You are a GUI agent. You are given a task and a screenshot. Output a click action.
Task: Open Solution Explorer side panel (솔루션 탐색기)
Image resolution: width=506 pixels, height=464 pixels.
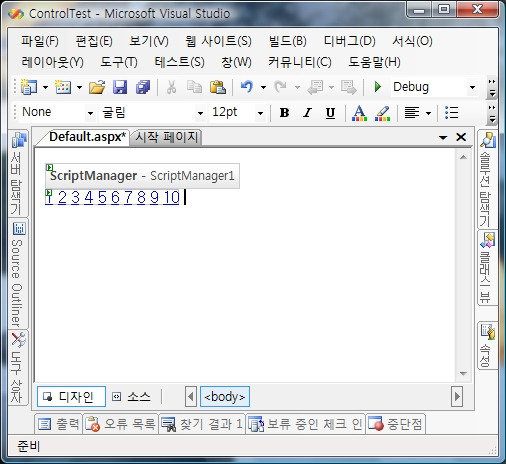coord(487,179)
